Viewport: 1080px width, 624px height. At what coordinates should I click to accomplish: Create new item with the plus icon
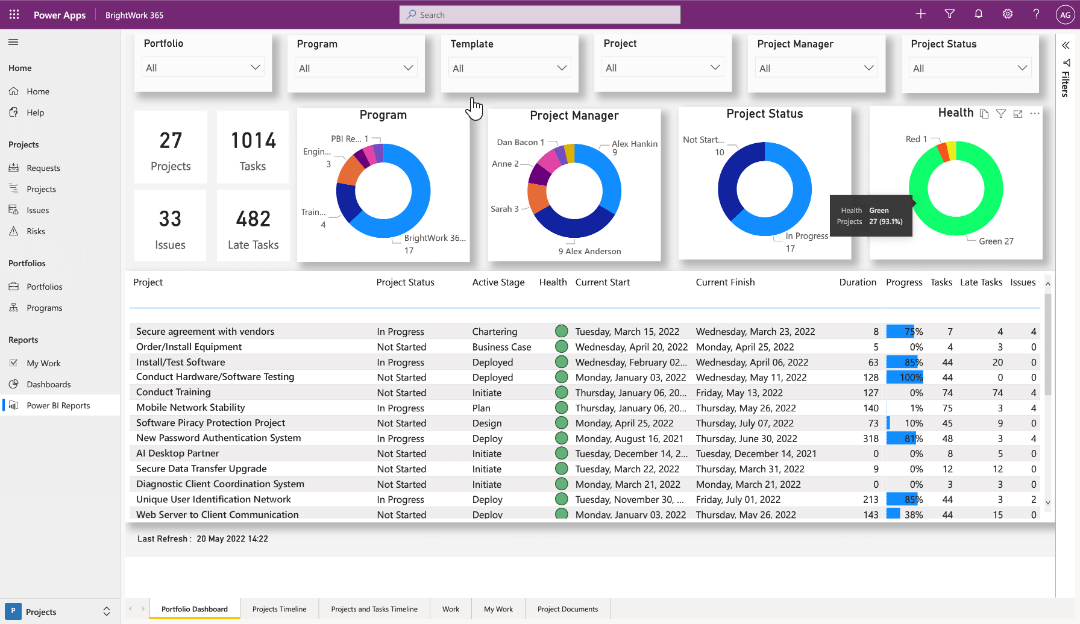920,14
